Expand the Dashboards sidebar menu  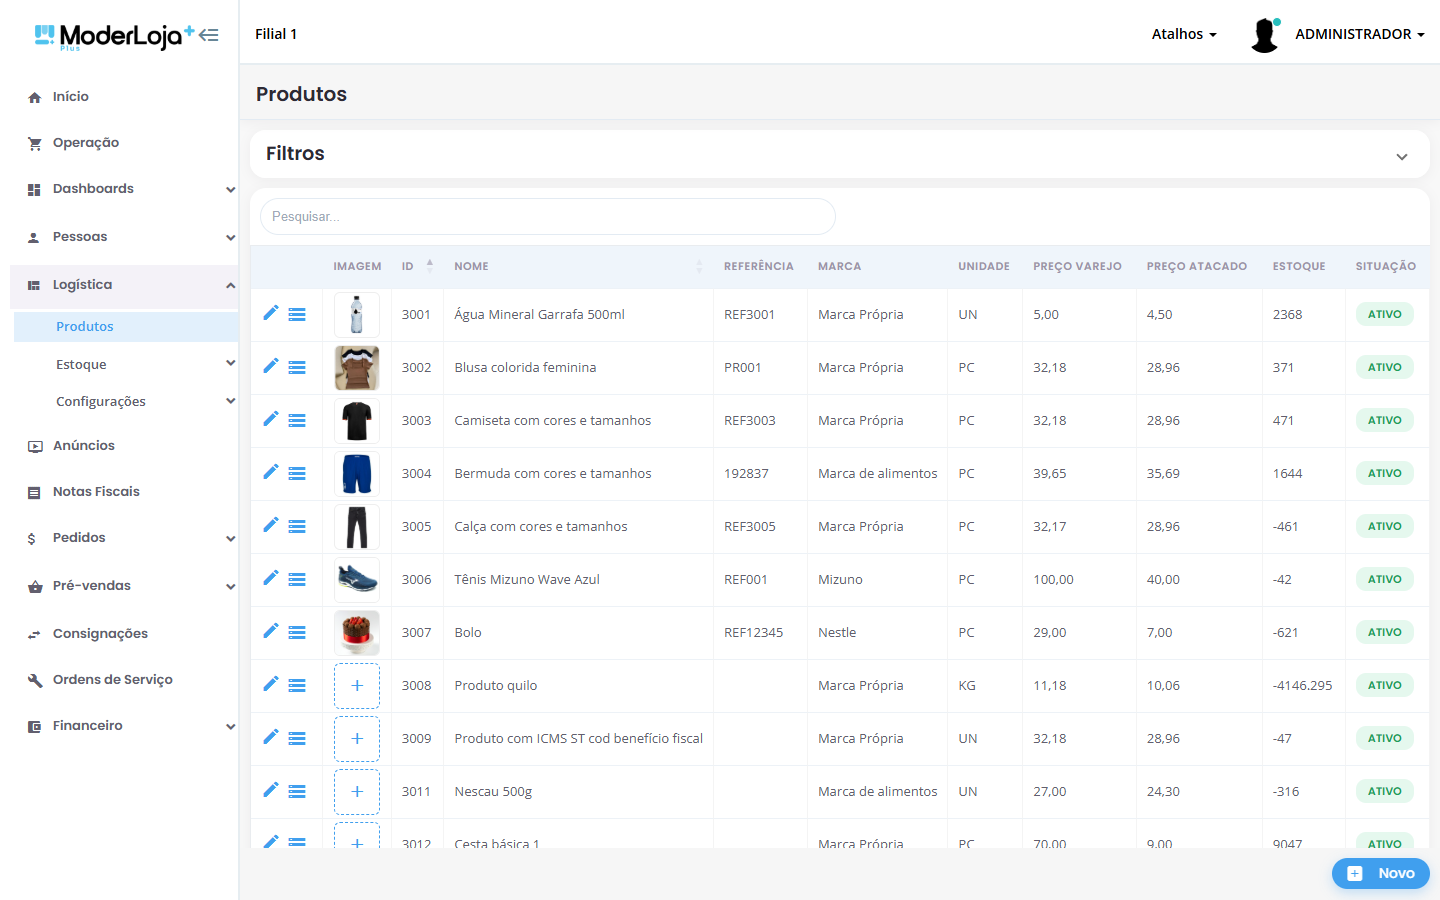(x=124, y=189)
